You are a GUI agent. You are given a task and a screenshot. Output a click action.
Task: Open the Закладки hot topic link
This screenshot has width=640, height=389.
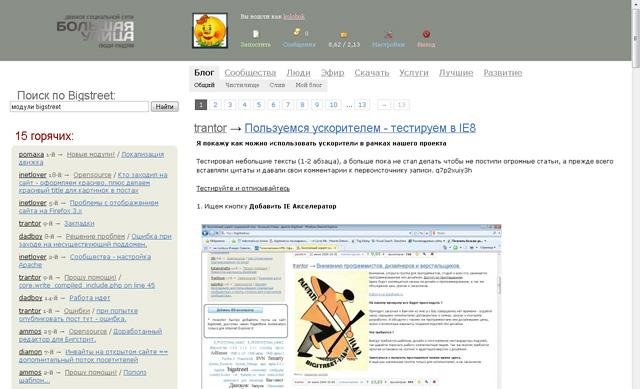pyautogui.click(x=79, y=224)
